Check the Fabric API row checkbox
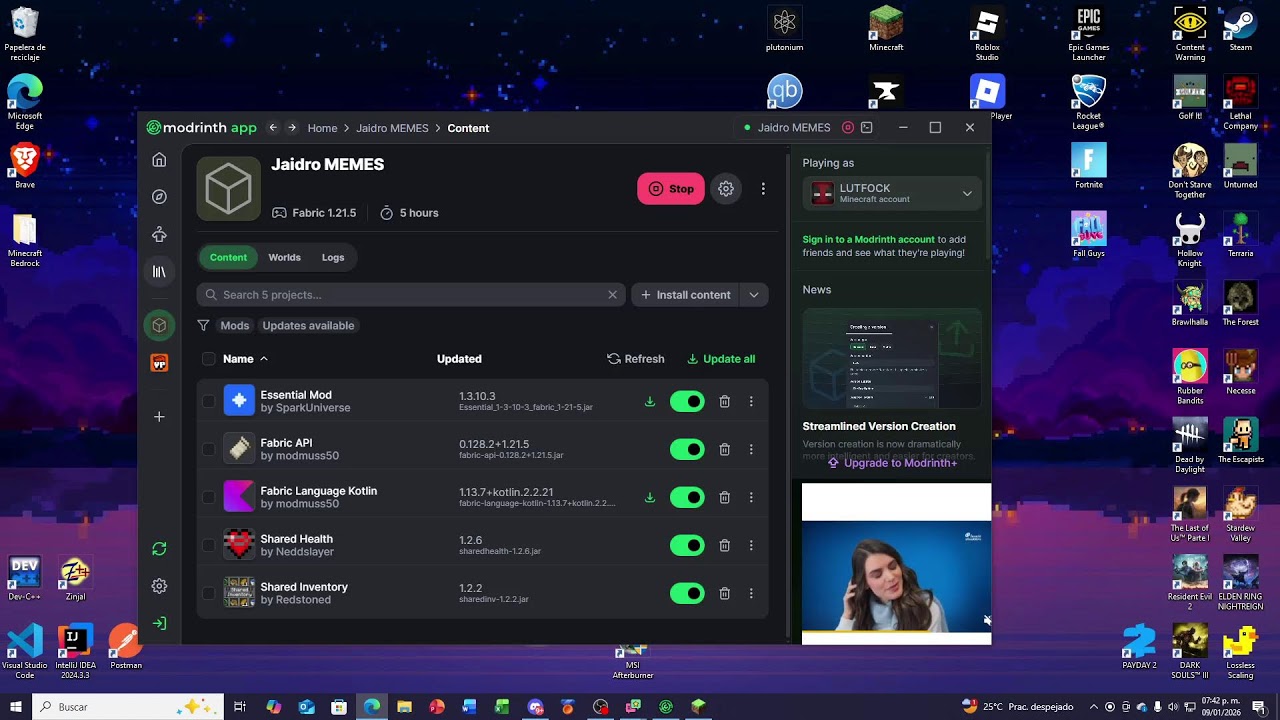 [208, 449]
